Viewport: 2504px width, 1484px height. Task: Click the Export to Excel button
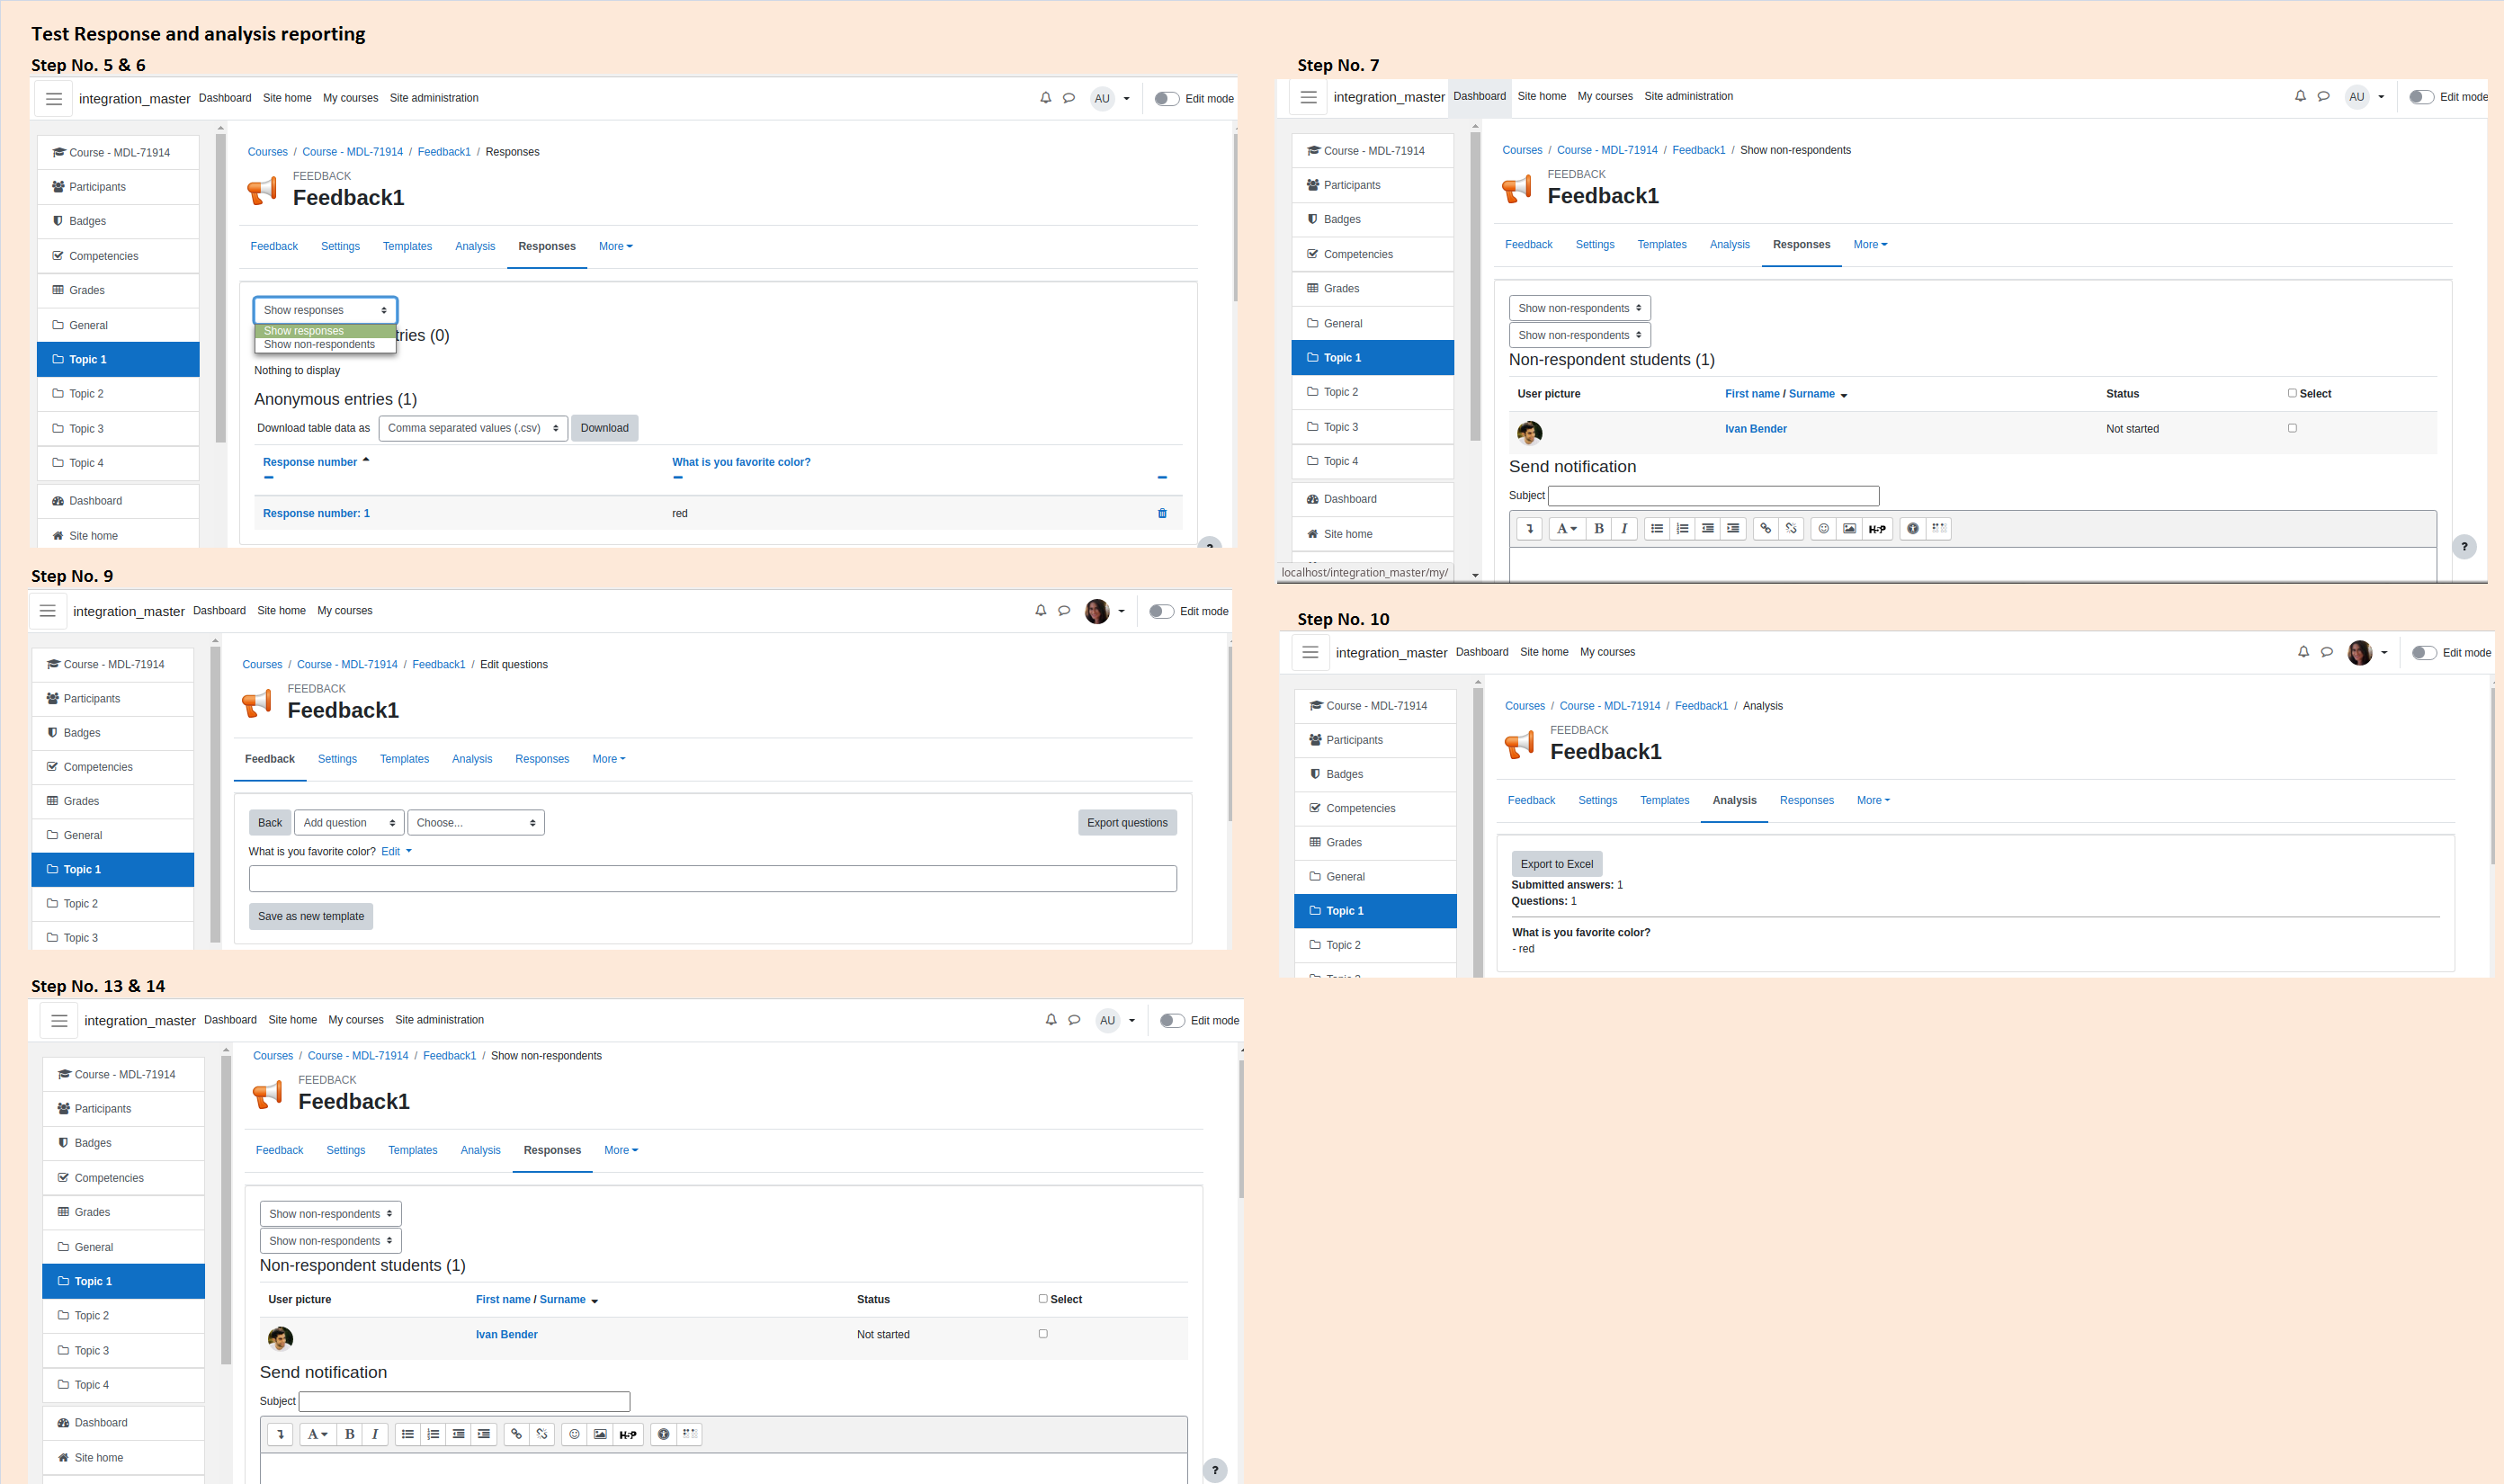tap(1557, 864)
